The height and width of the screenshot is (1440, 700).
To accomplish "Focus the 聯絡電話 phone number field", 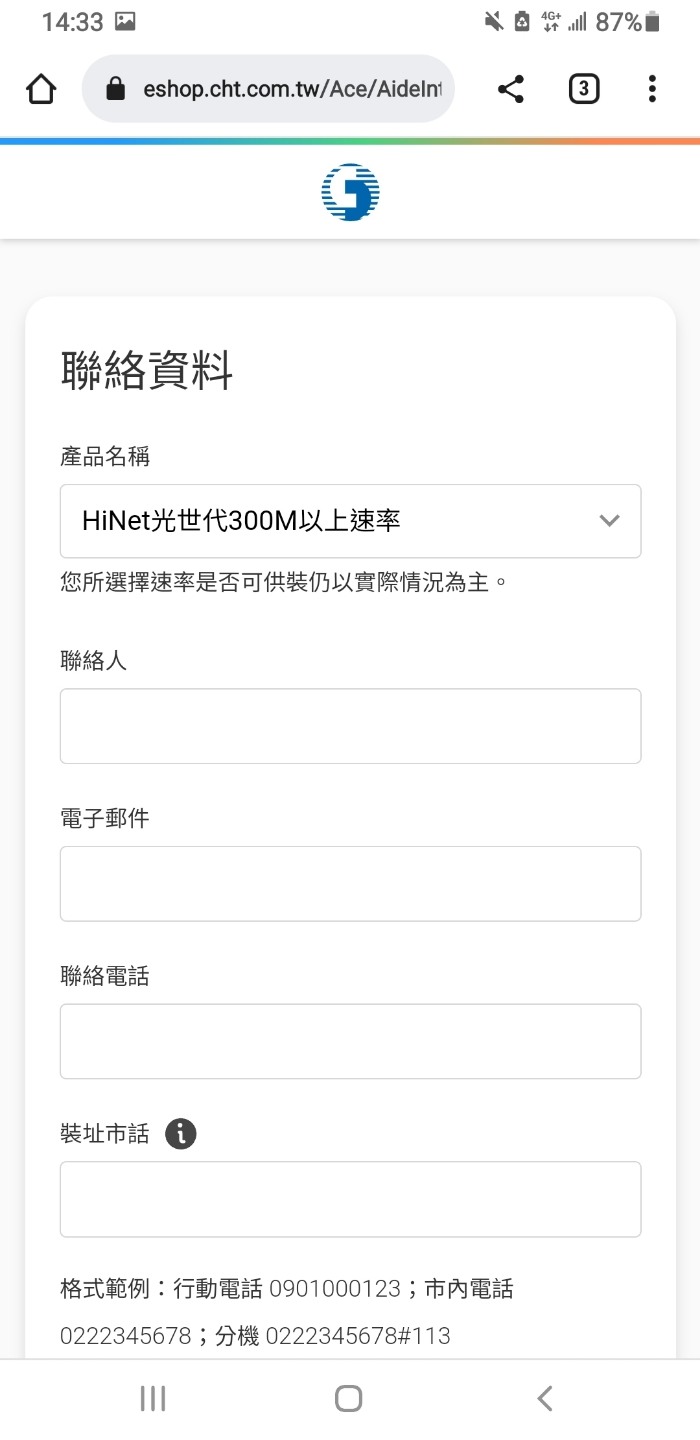I will [x=350, y=1041].
